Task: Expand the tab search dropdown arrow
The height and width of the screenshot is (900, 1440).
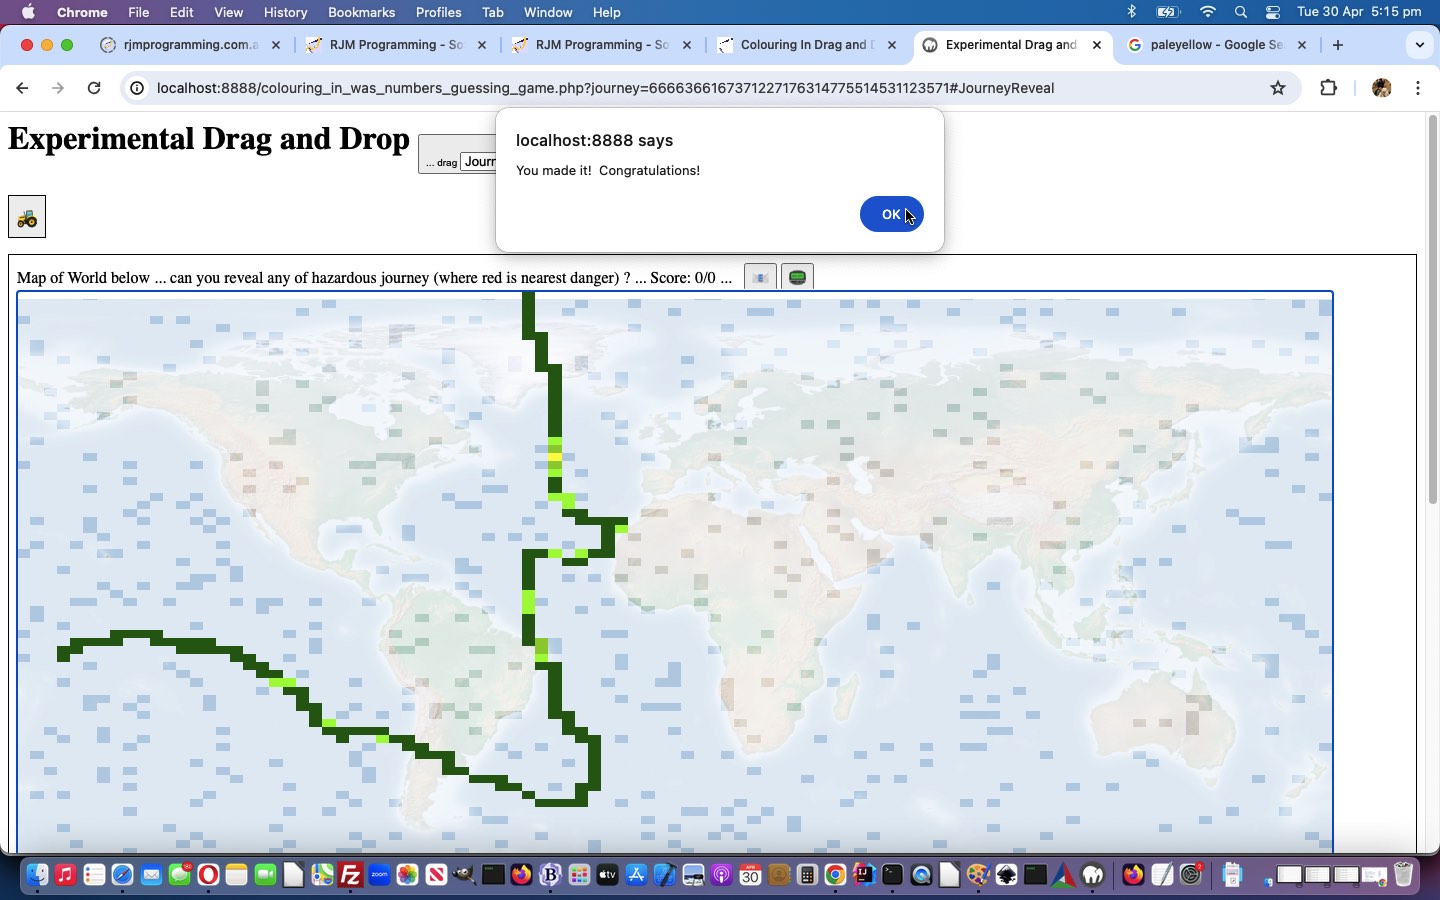Action: pyautogui.click(x=1419, y=45)
